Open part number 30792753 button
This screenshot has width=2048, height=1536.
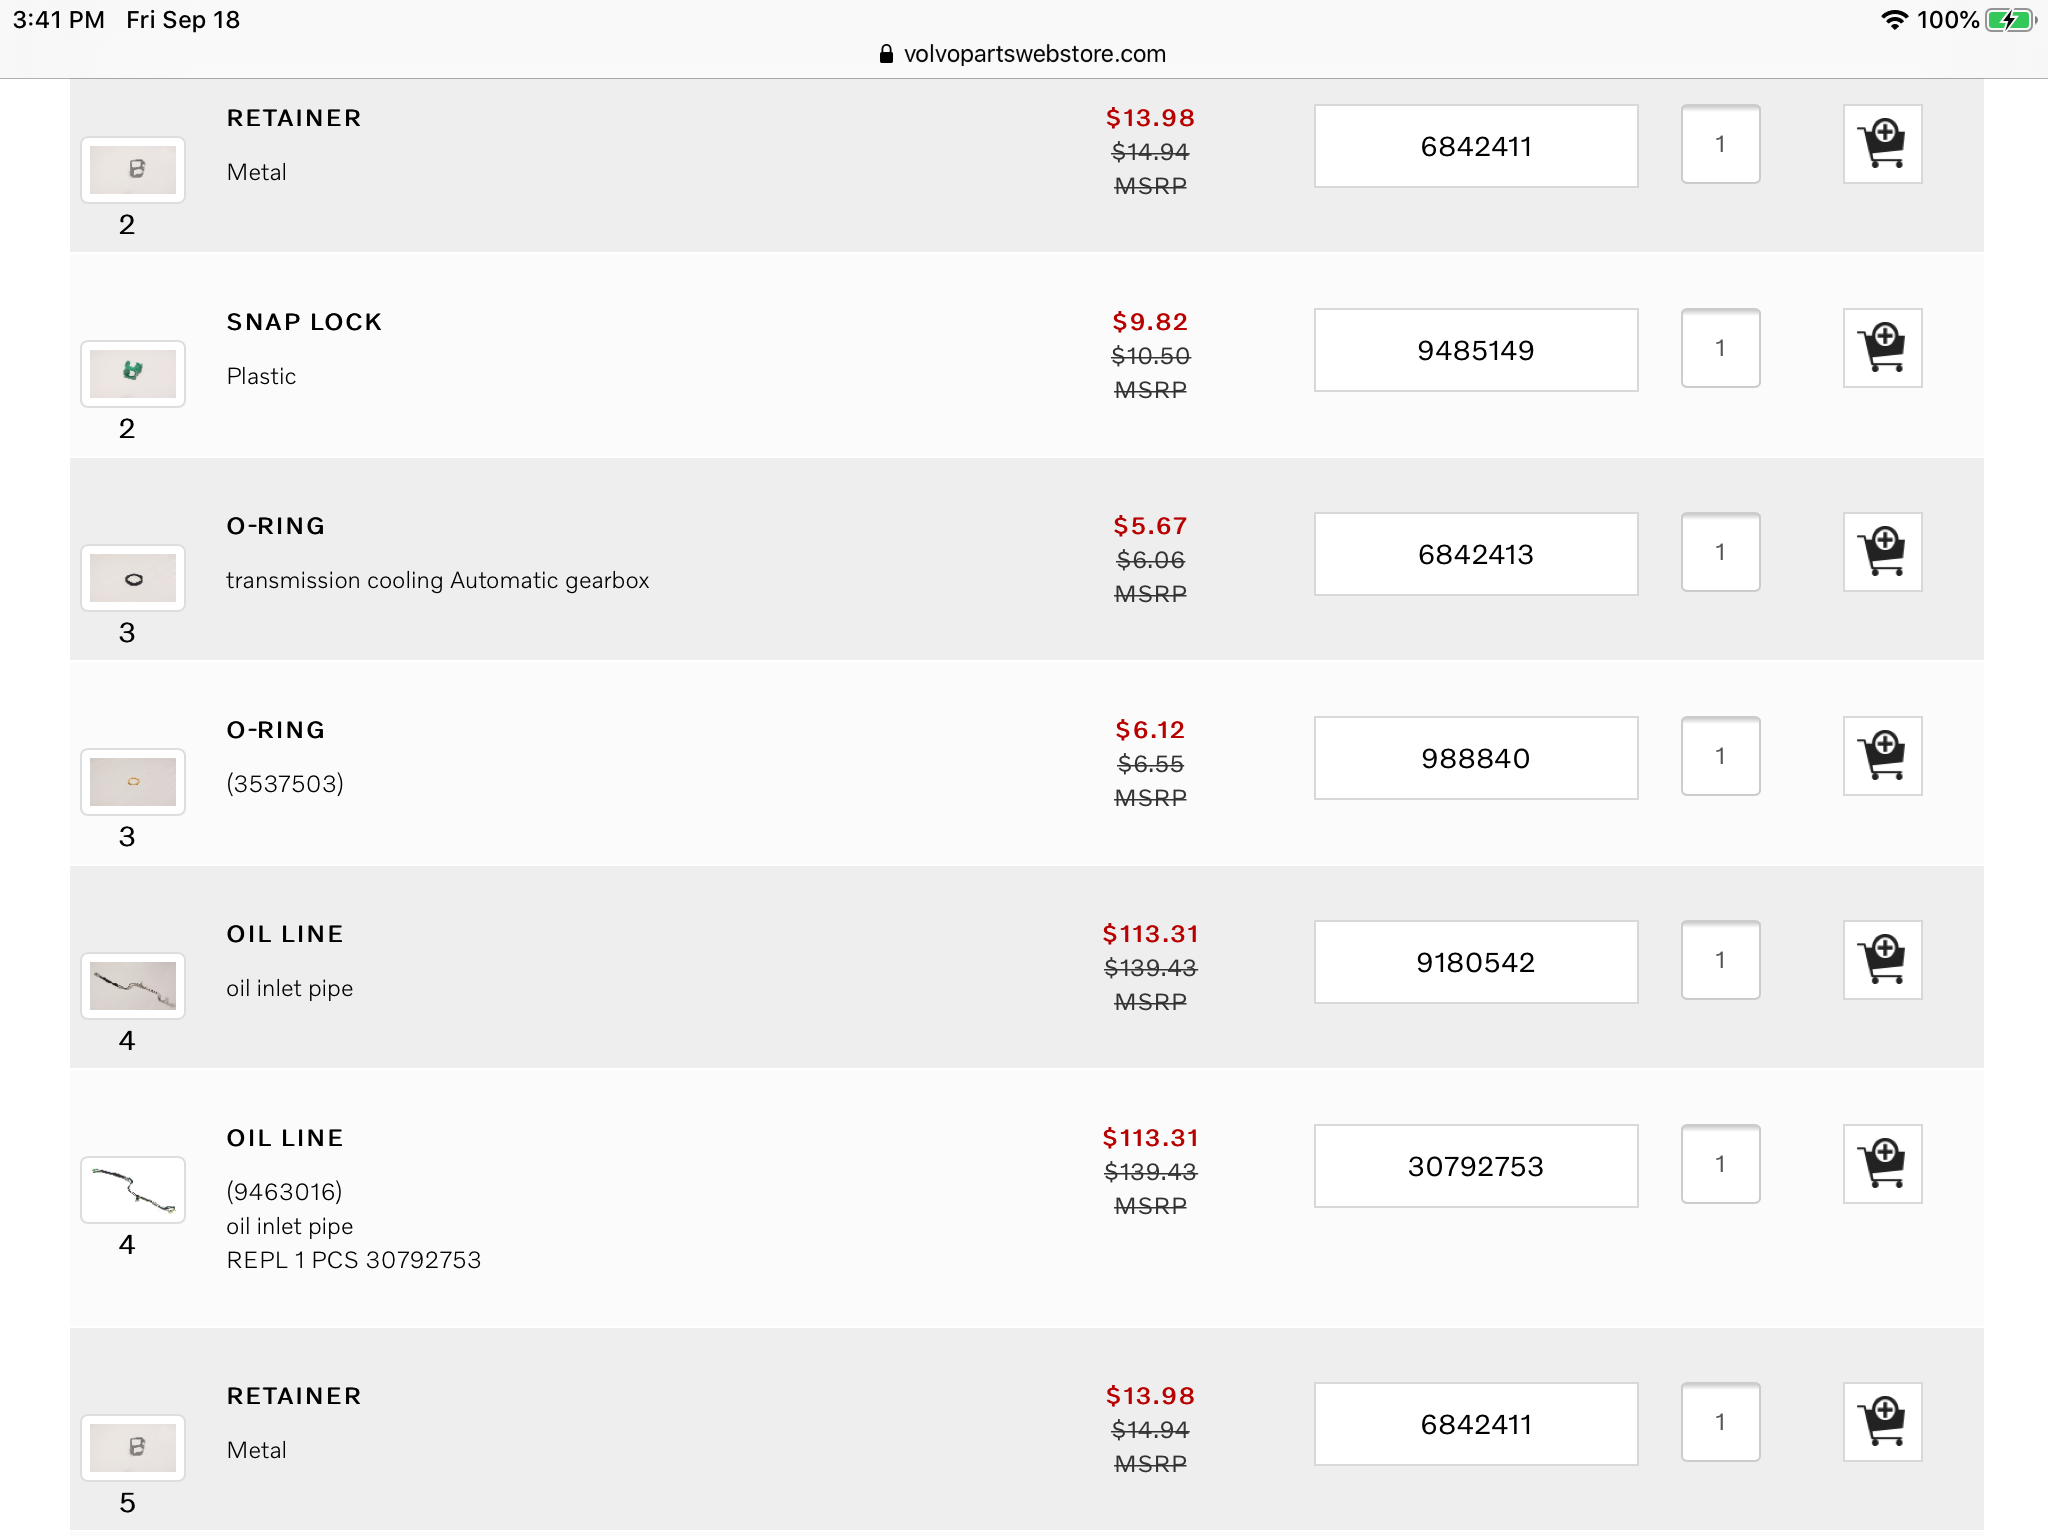(1475, 1166)
